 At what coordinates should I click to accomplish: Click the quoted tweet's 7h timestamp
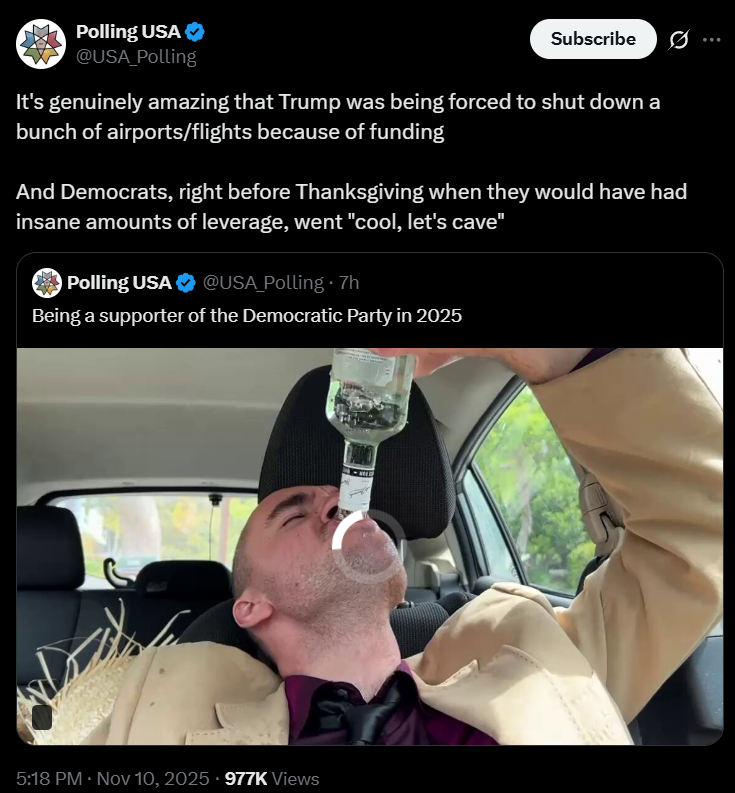click(x=349, y=283)
